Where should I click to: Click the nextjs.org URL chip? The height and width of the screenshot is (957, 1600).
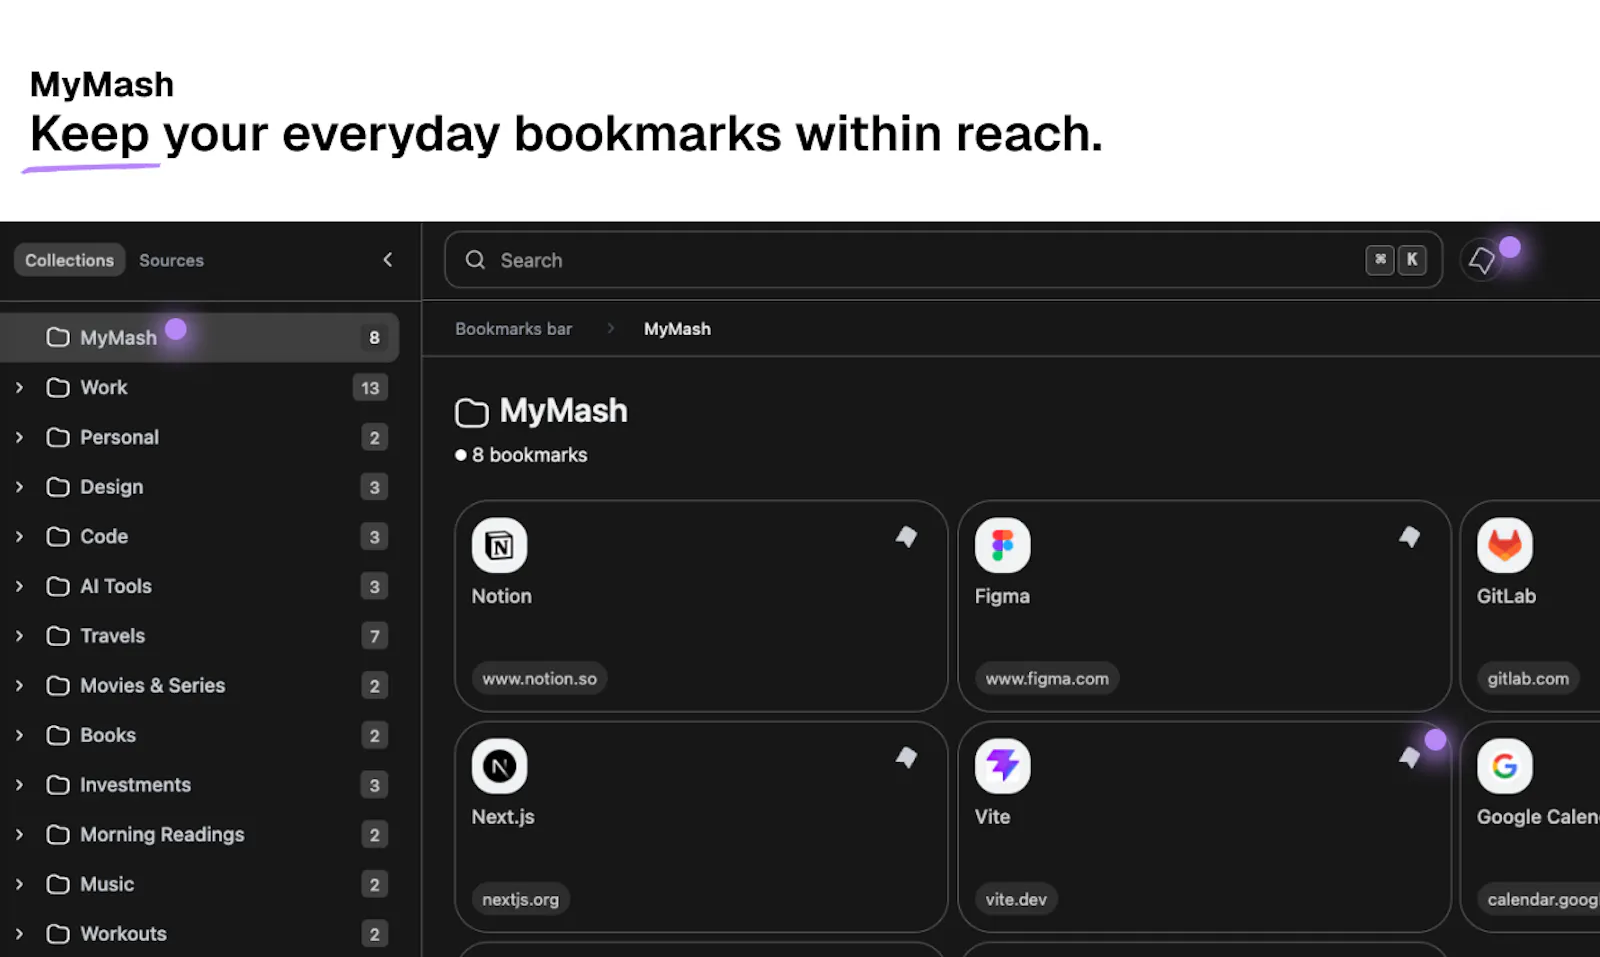coord(521,899)
